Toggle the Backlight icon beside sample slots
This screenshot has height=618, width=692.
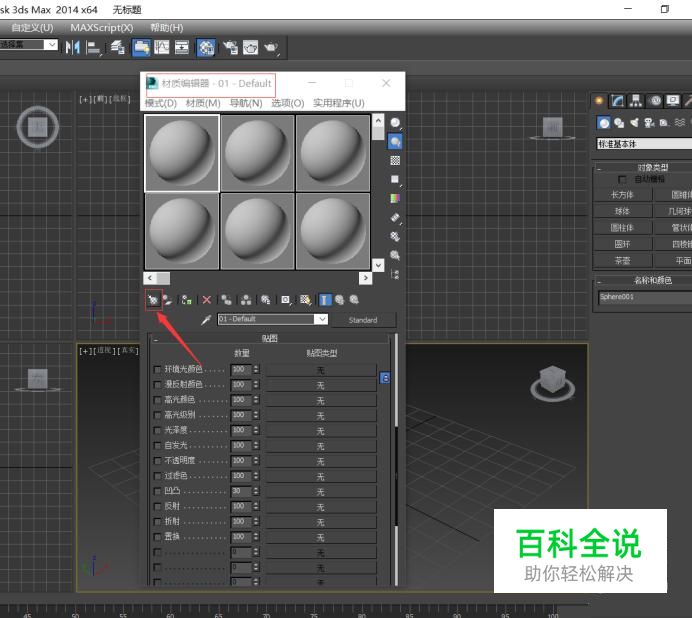click(395, 142)
